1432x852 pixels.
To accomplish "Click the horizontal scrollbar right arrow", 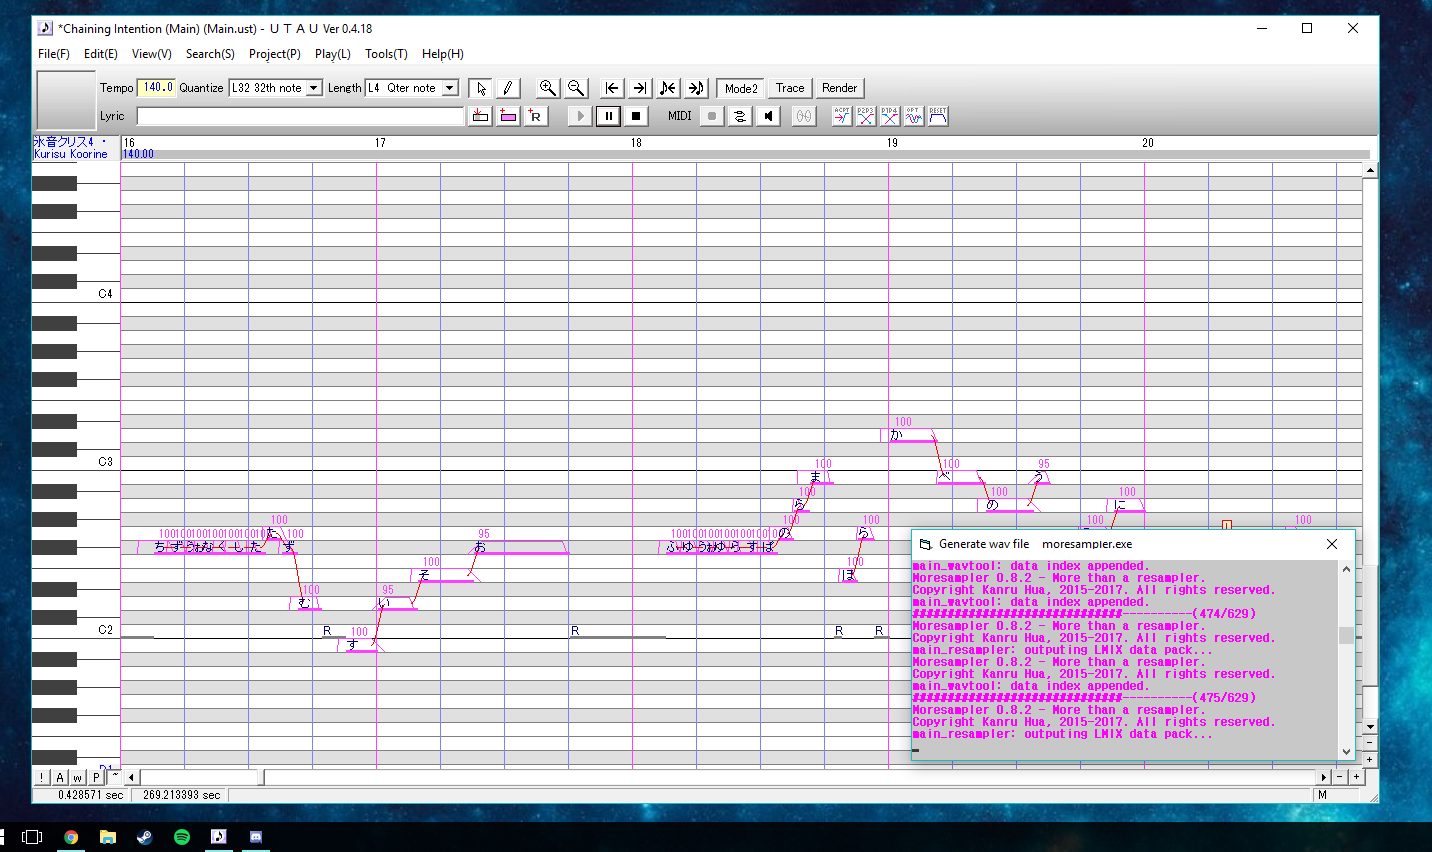I will click(x=1324, y=777).
